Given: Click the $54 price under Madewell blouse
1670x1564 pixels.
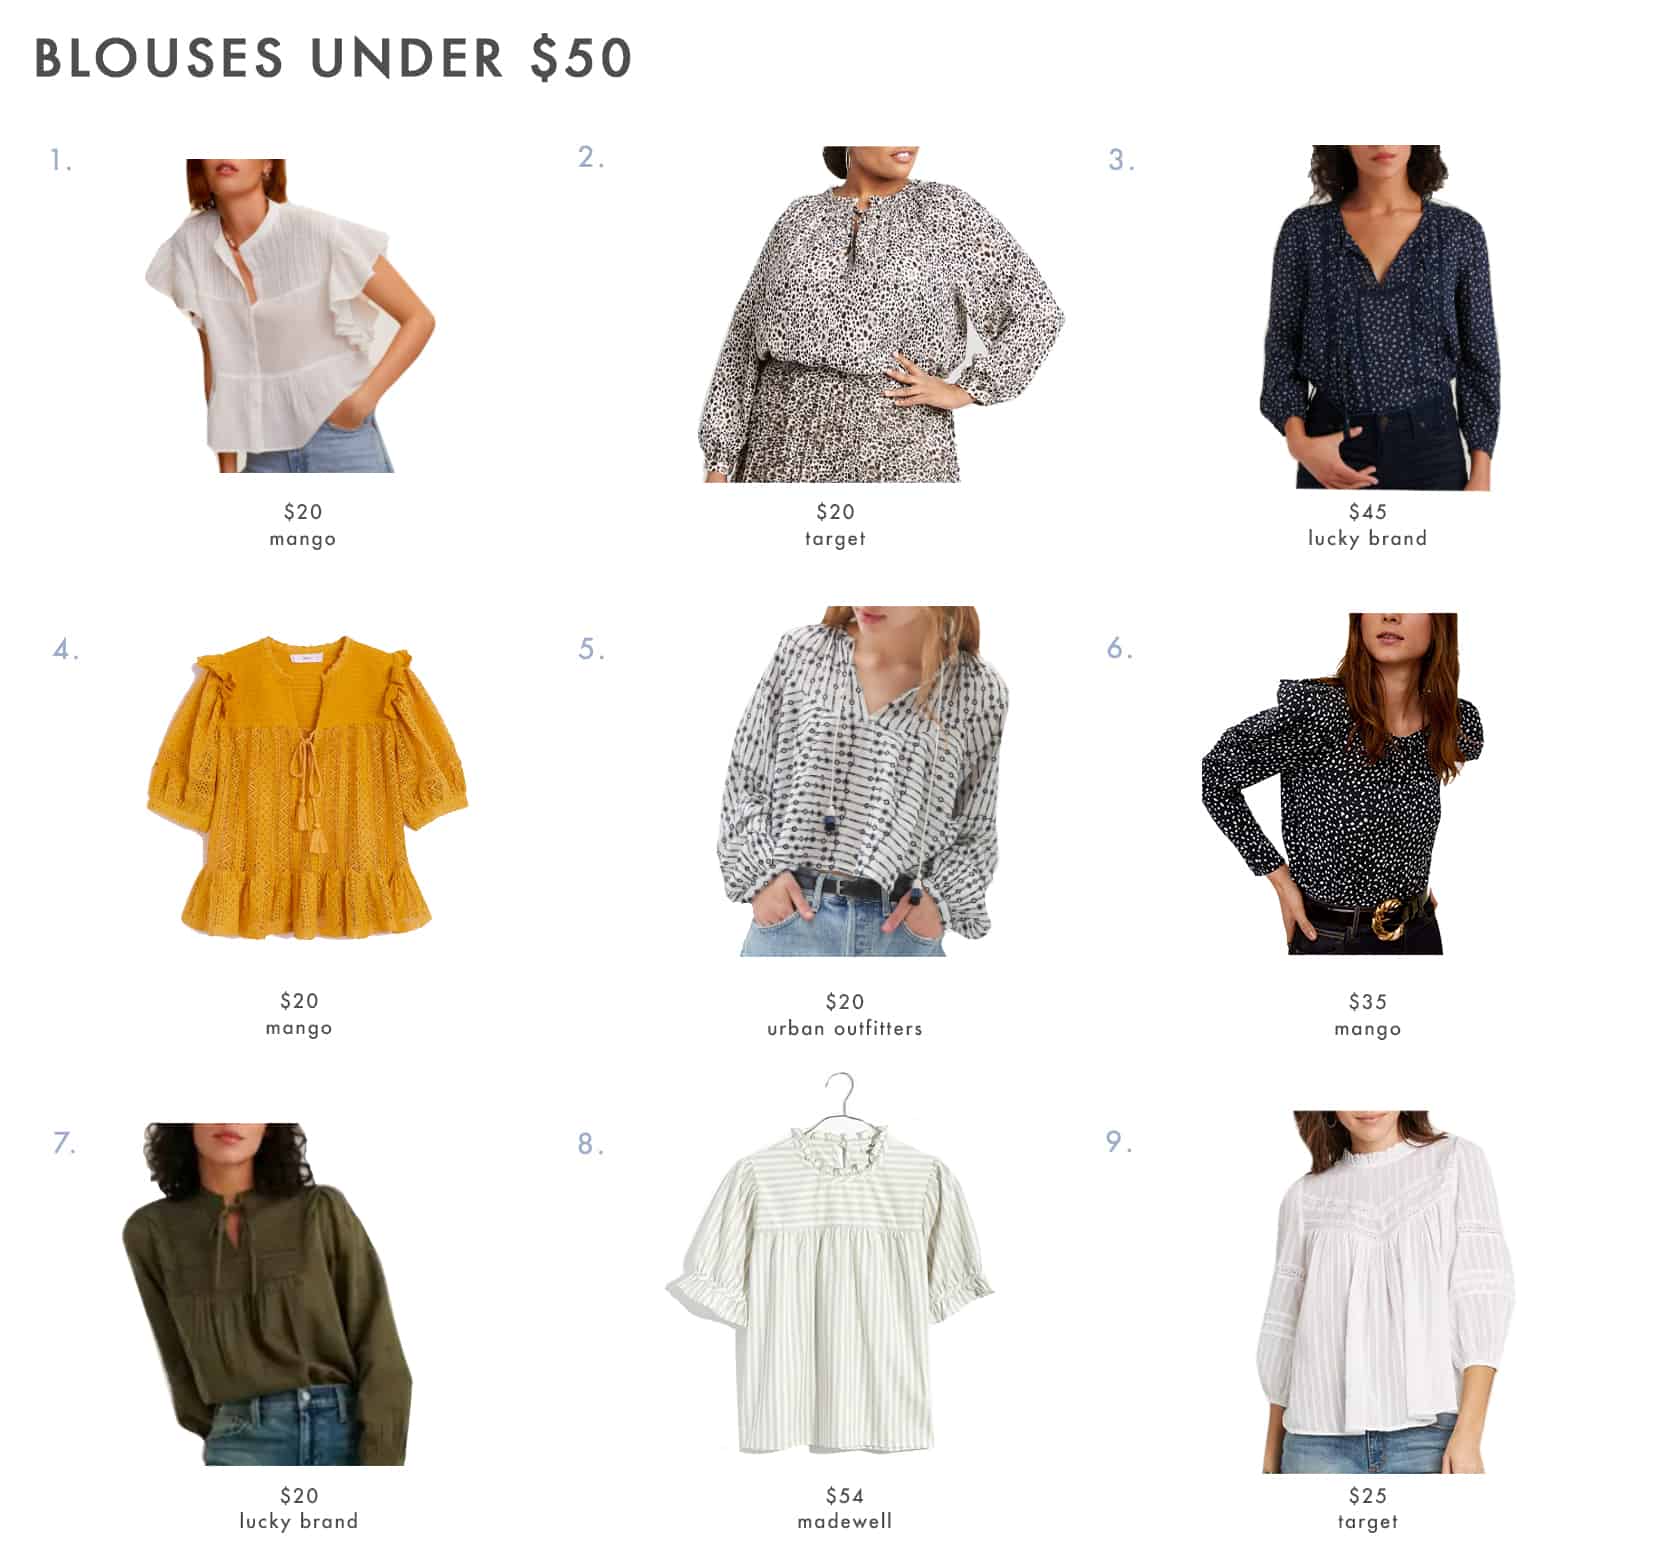Looking at the screenshot, I should tap(844, 1495).
